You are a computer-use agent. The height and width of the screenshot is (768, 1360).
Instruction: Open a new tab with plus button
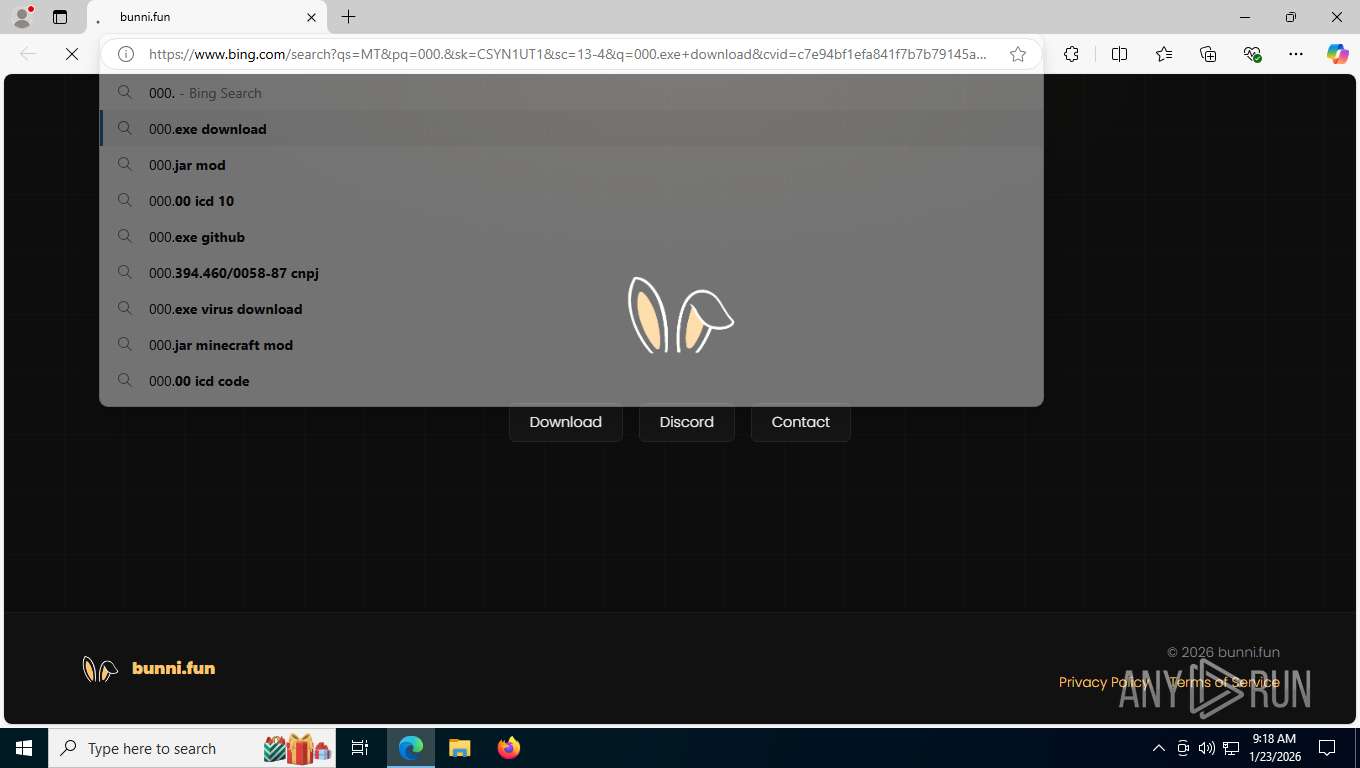[348, 17]
